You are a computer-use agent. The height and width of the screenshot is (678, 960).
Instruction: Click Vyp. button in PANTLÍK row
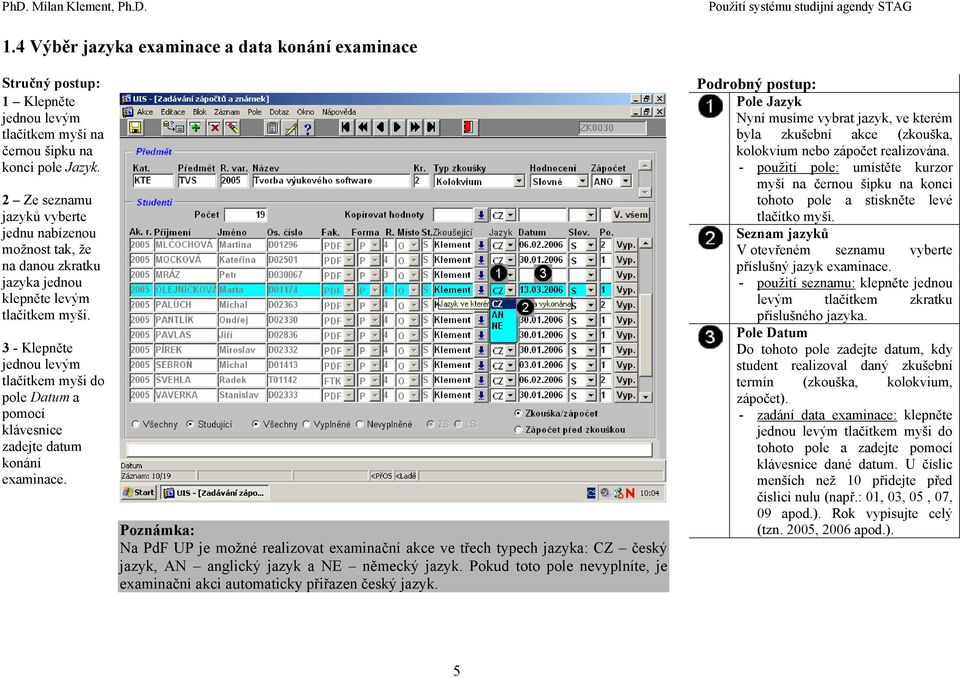pos(625,320)
